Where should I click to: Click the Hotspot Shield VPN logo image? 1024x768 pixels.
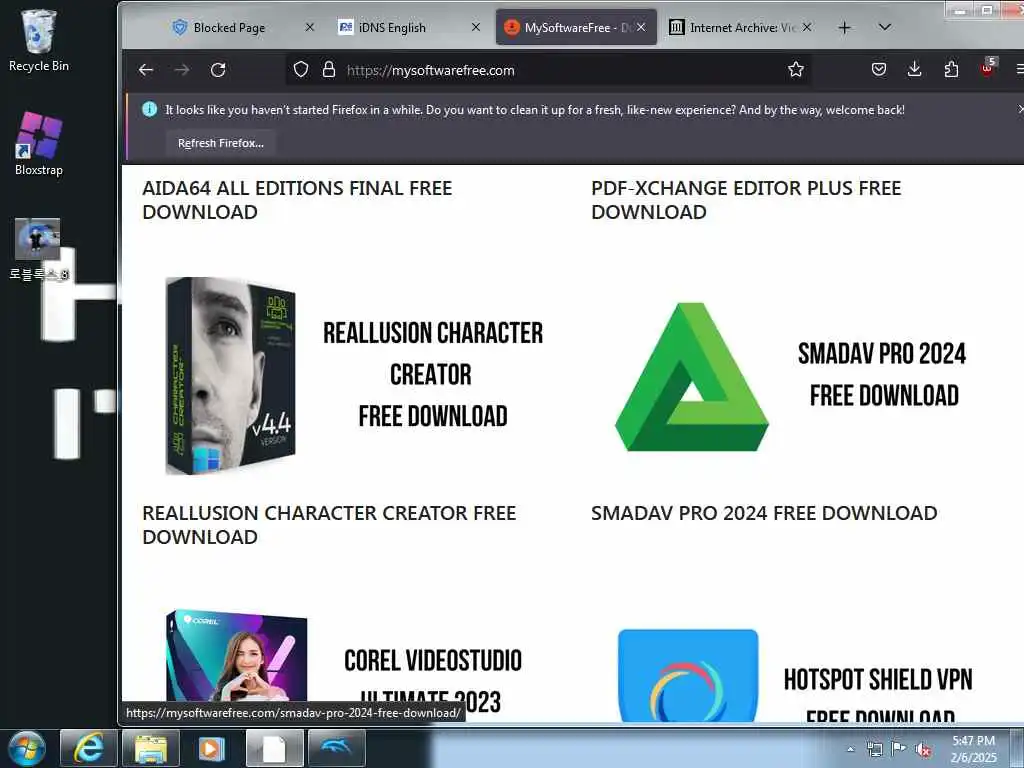(x=688, y=675)
